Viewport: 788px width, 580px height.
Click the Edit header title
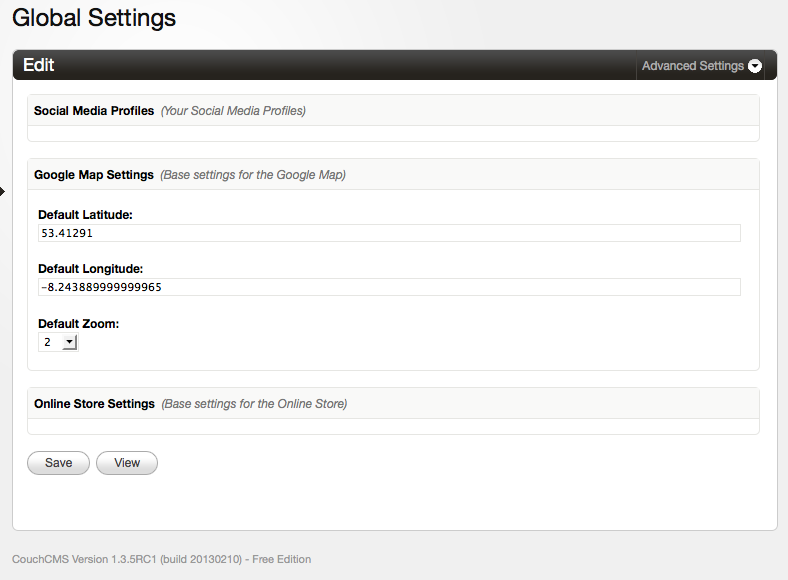[x=38, y=65]
